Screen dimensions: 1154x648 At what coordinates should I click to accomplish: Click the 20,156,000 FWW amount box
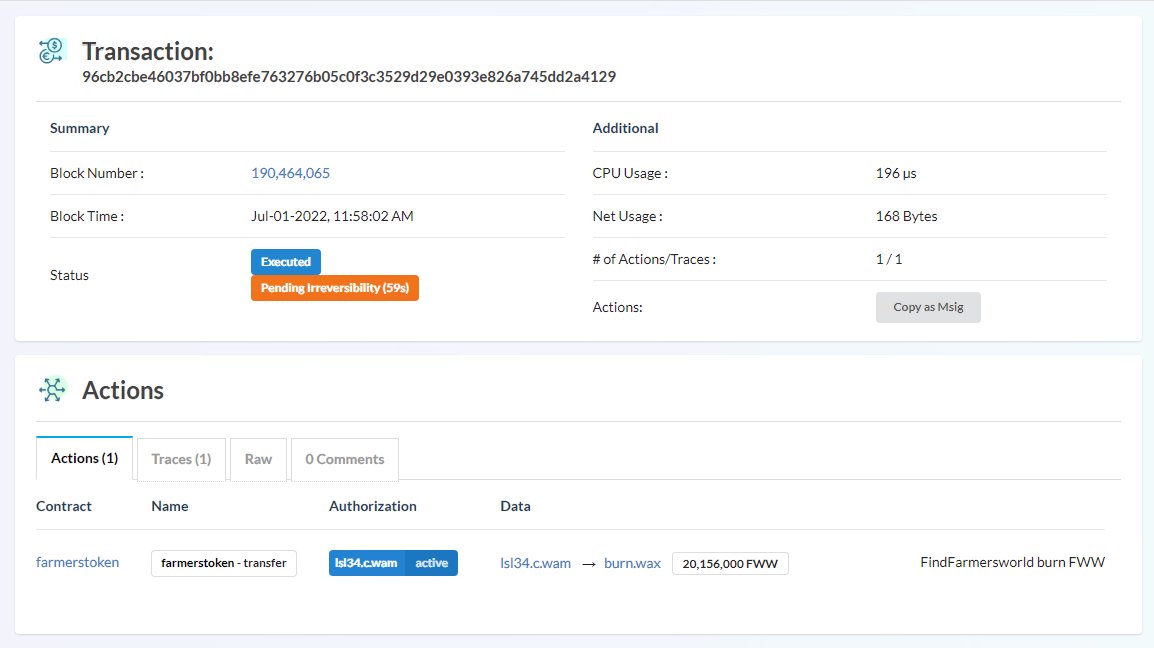pyautogui.click(x=730, y=563)
